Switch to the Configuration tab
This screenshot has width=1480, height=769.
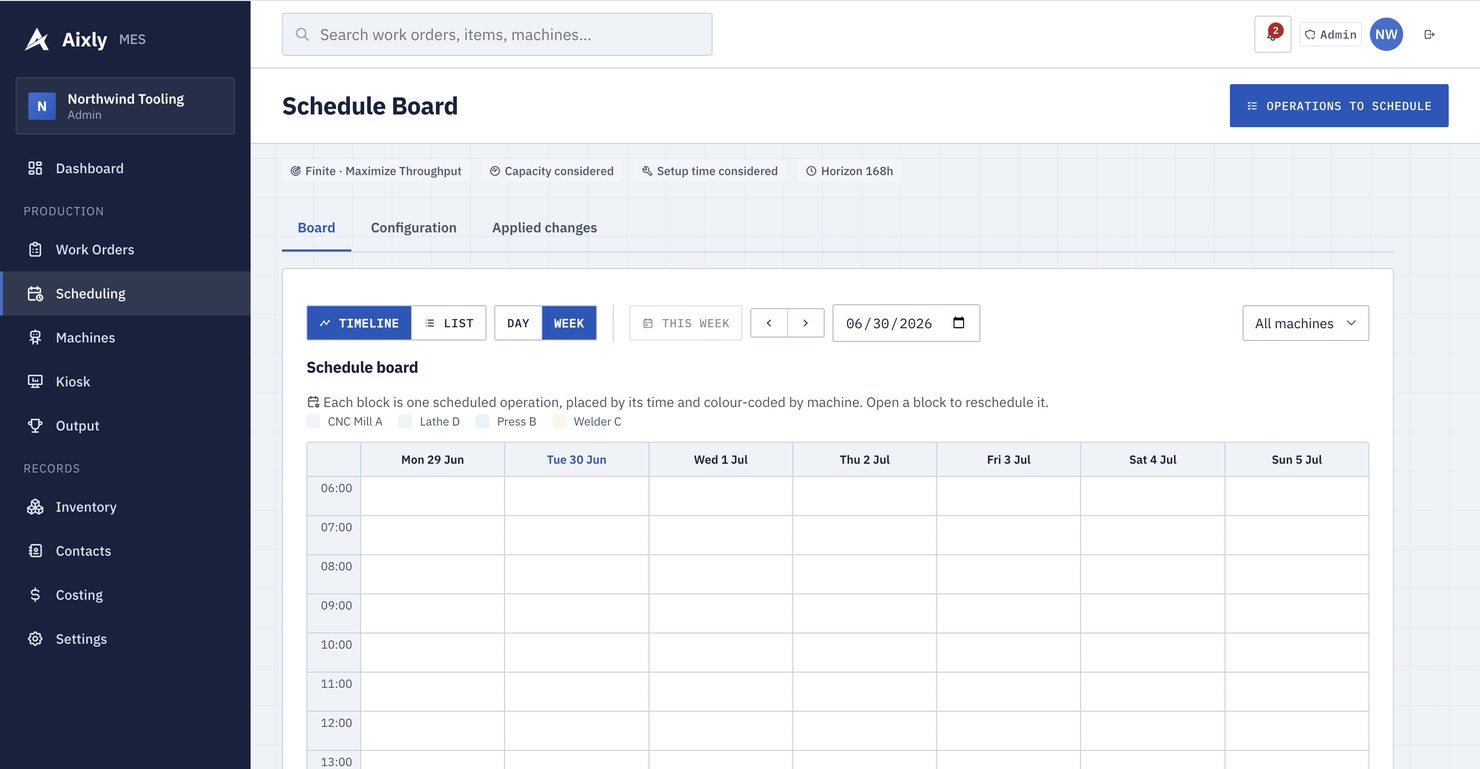pos(414,228)
